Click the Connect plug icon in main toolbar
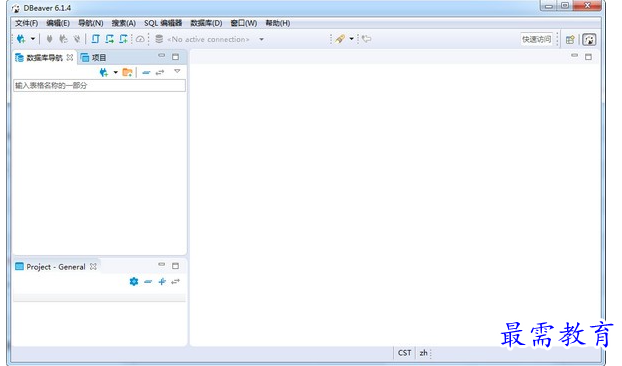Image resolution: width=622 pixels, height=366 pixels. coord(50,39)
